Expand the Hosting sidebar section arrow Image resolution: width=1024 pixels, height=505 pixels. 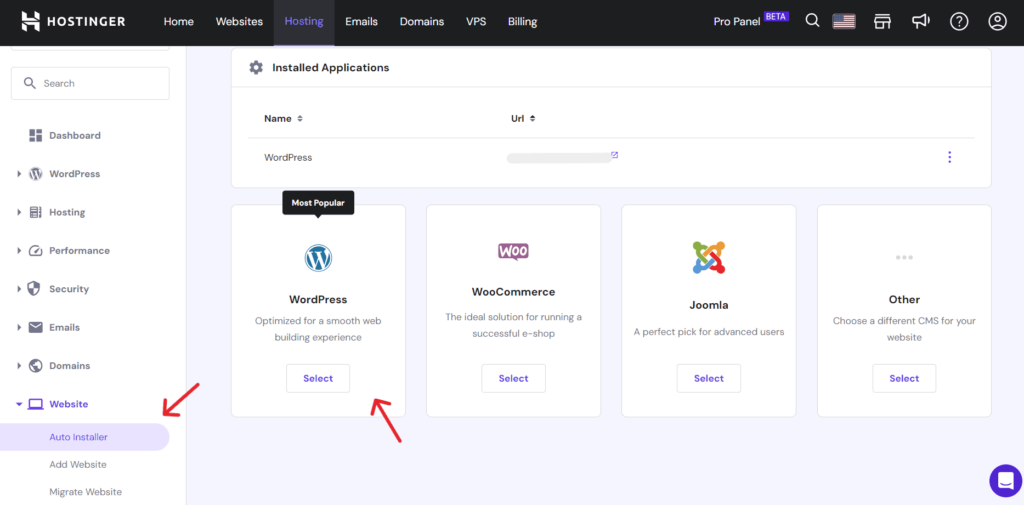pyautogui.click(x=19, y=212)
